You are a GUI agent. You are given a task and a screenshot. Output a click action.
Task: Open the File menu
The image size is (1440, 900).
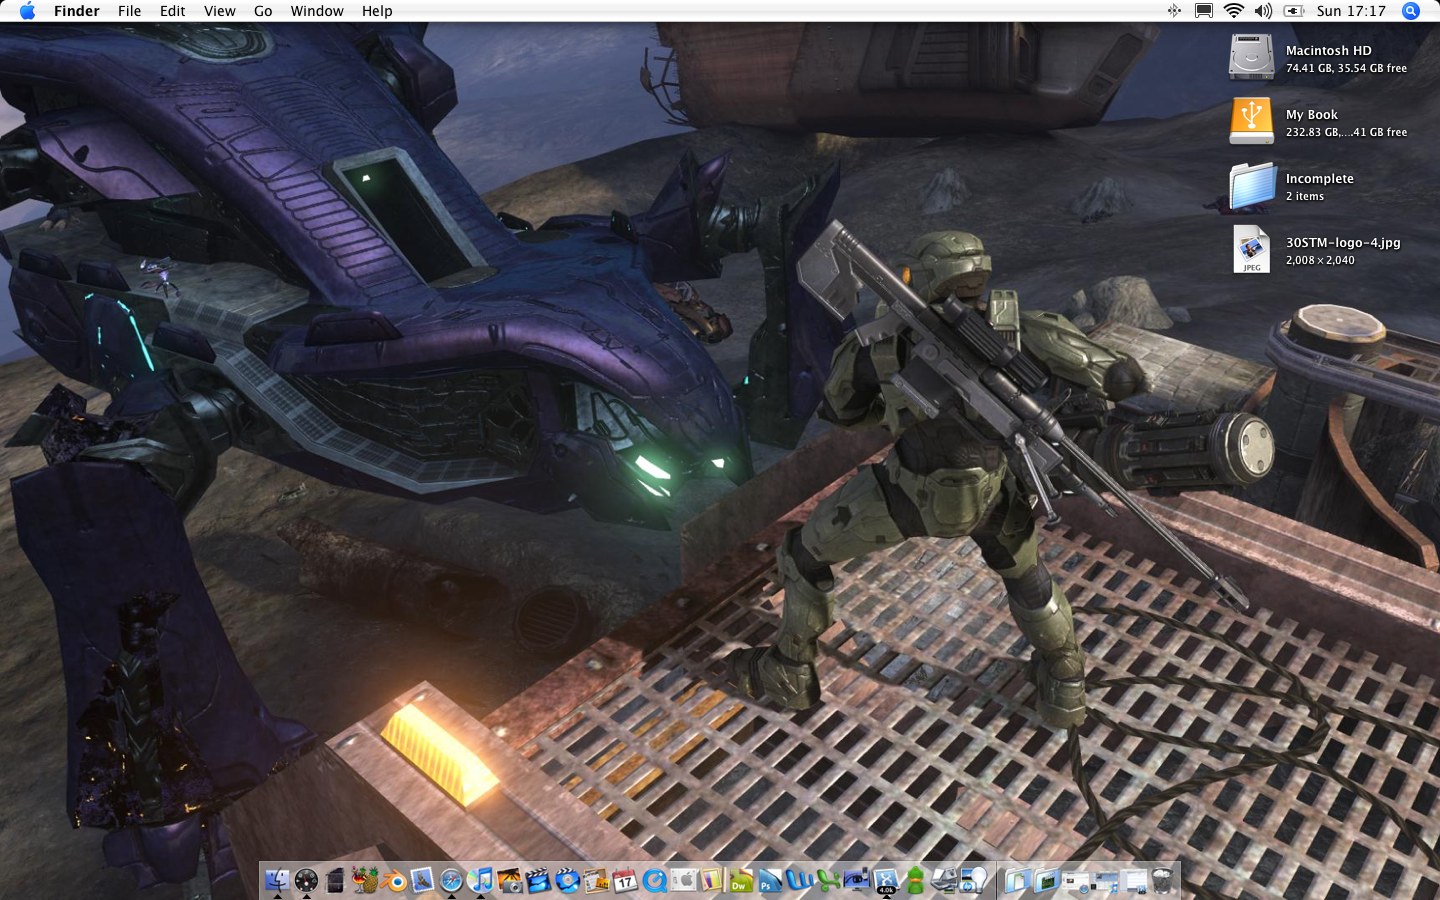coord(129,11)
